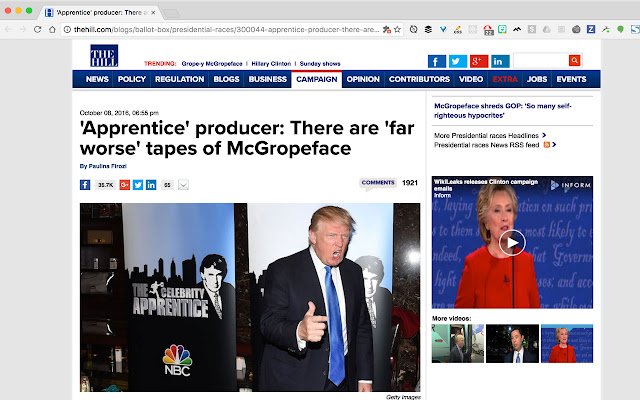Open the REGULATION menu
Viewport: 640px width, 400px height.
[180, 79]
